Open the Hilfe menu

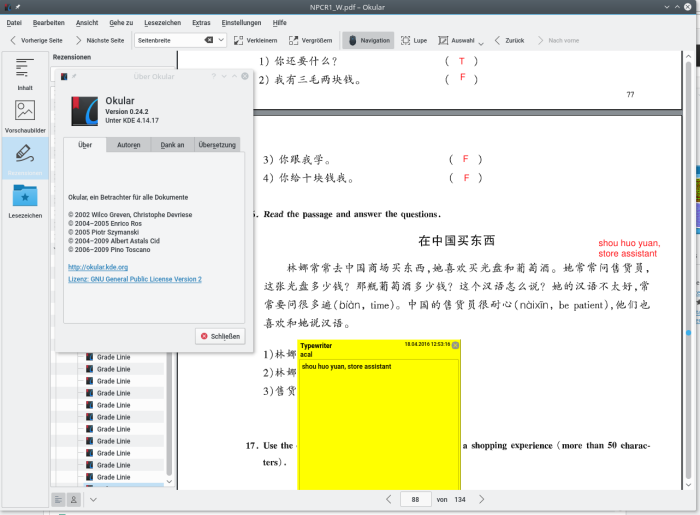click(279, 23)
